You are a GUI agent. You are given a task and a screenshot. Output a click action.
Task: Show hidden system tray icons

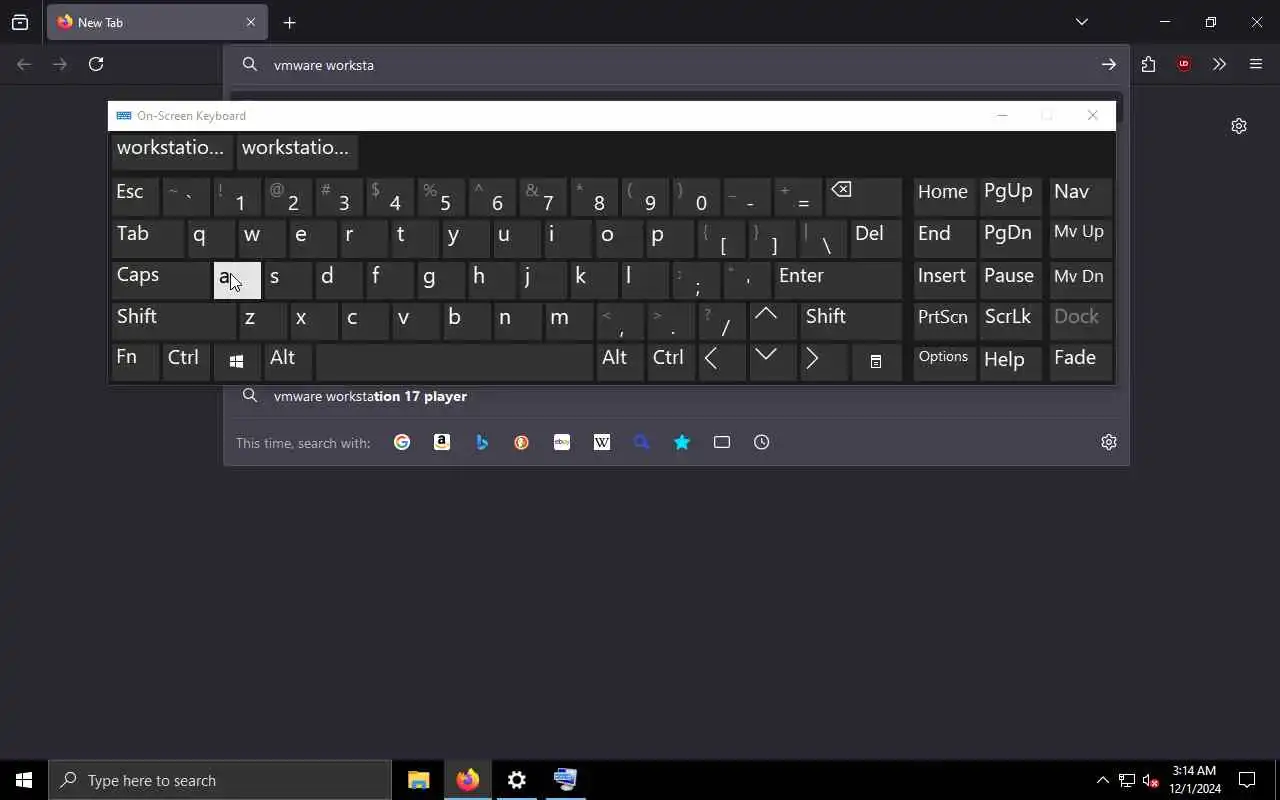(x=1103, y=780)
